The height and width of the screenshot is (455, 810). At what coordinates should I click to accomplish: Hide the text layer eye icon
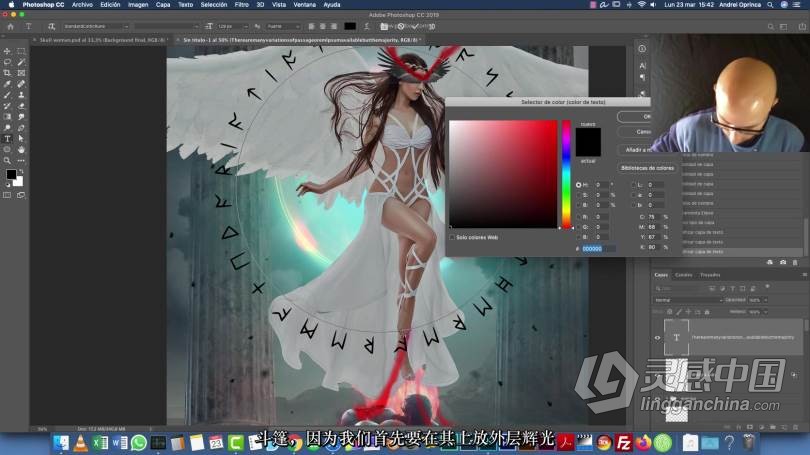pyautogui.click(x=658, y=338)
